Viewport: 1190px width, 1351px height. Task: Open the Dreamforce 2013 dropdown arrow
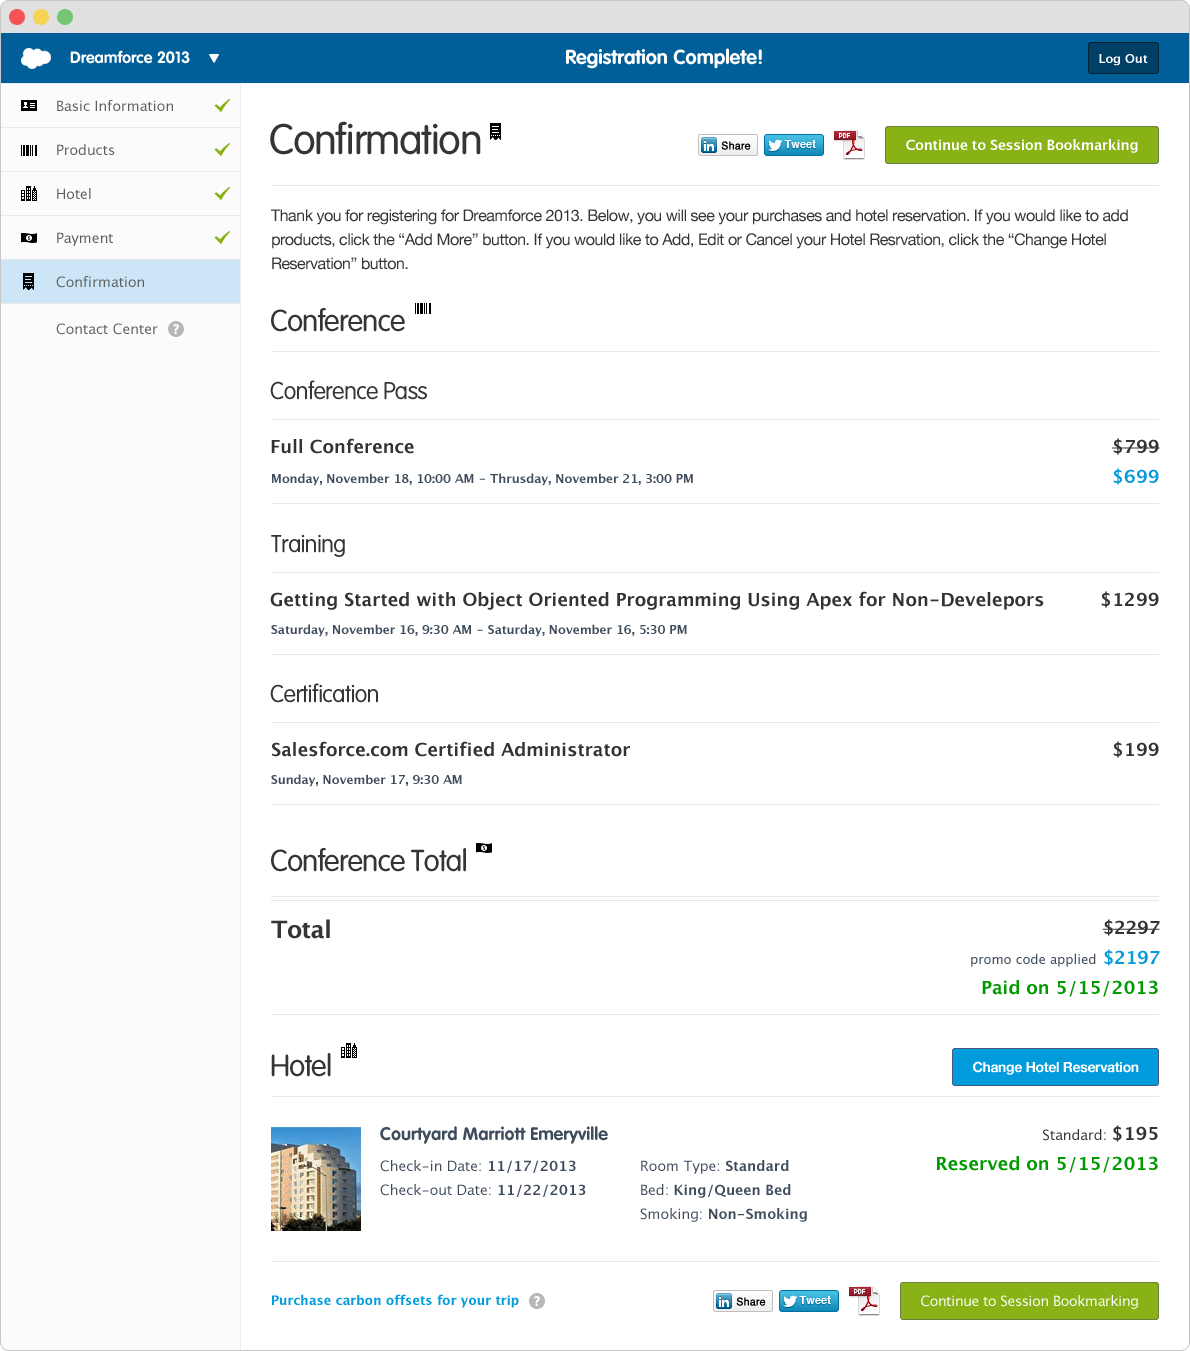pyautogui.click(x=214, y=58)
